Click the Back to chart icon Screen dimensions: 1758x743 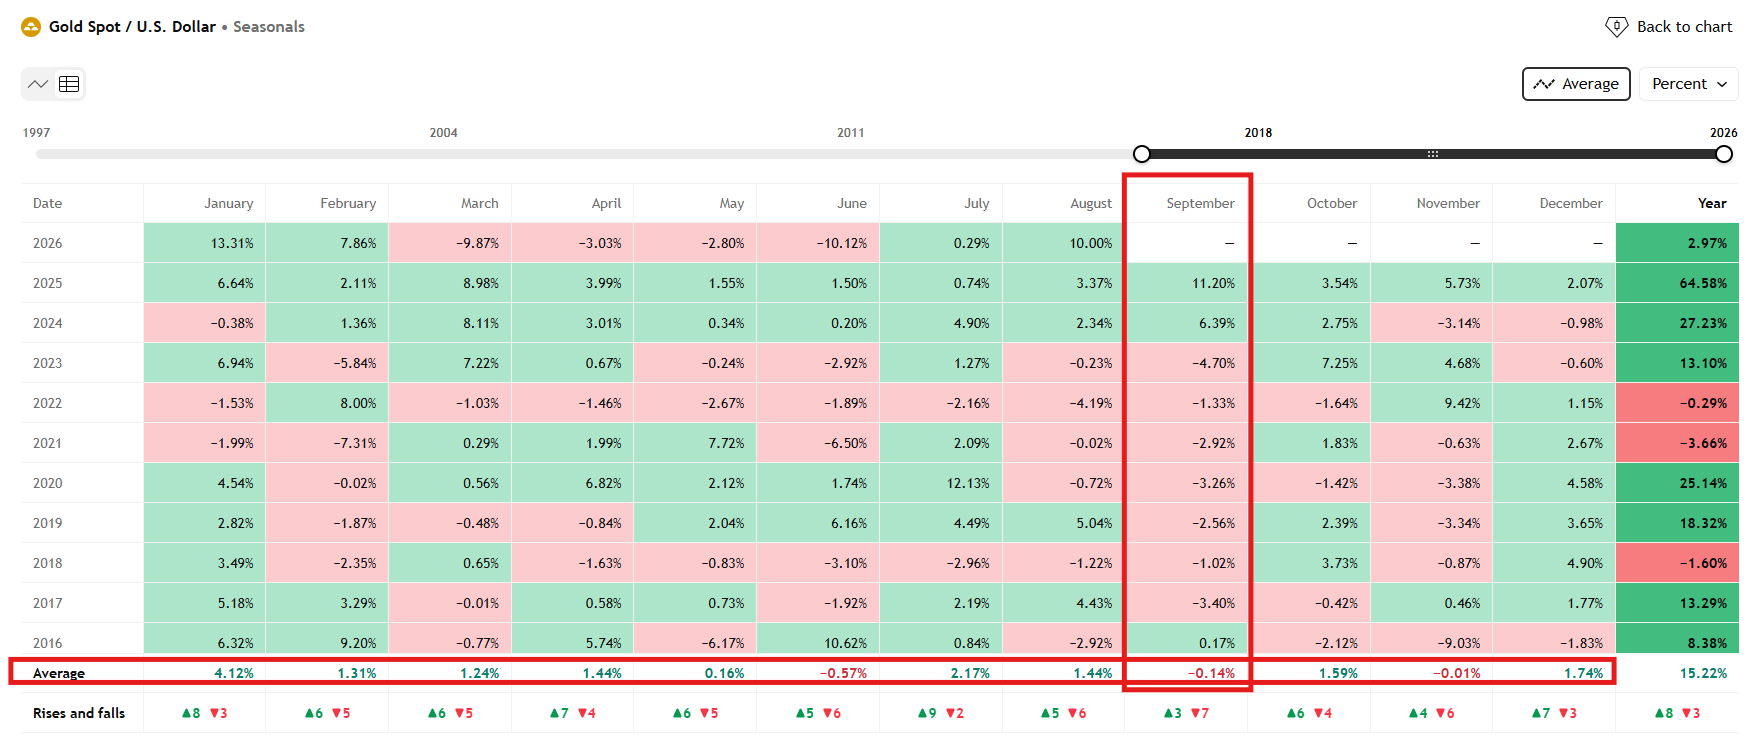click(1616, 27)
